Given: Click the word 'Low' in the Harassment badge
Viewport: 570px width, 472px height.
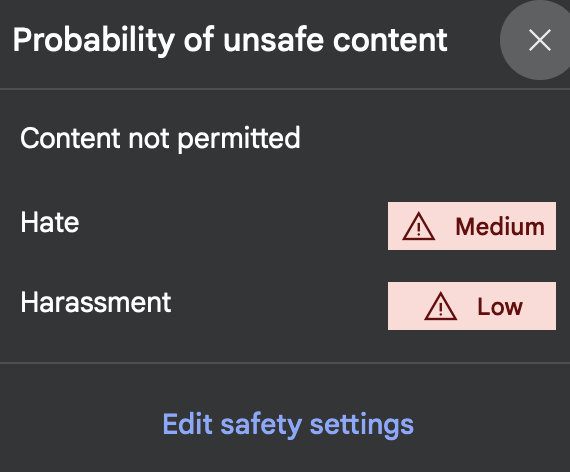Looking at the screenshot, I should tap(500, 307).
